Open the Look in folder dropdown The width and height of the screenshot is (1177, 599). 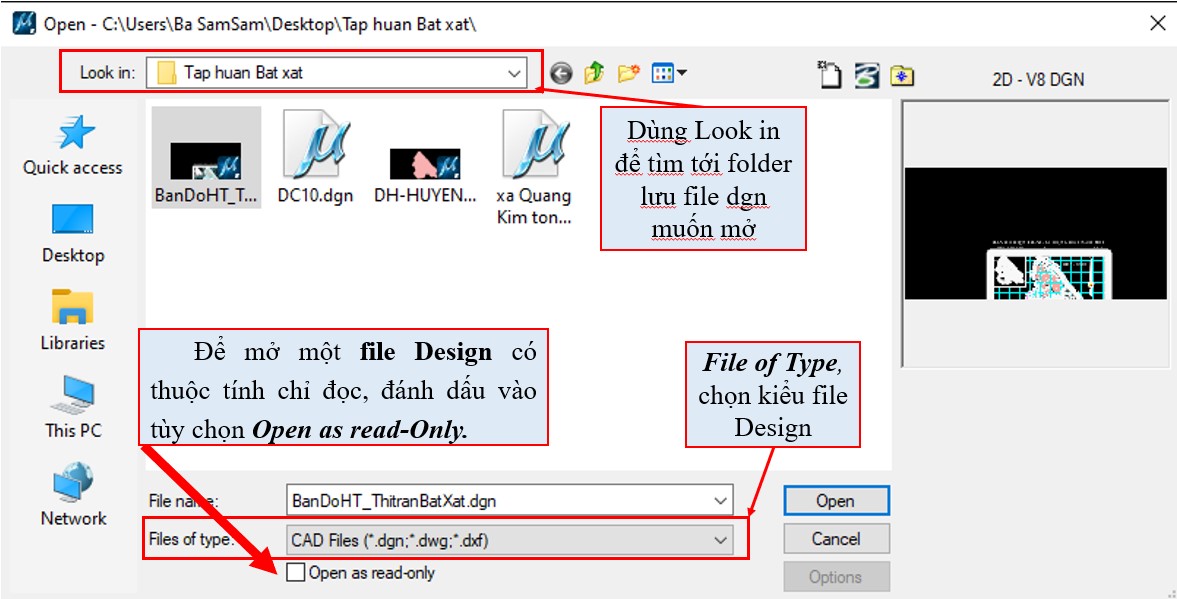coord(514,72)
